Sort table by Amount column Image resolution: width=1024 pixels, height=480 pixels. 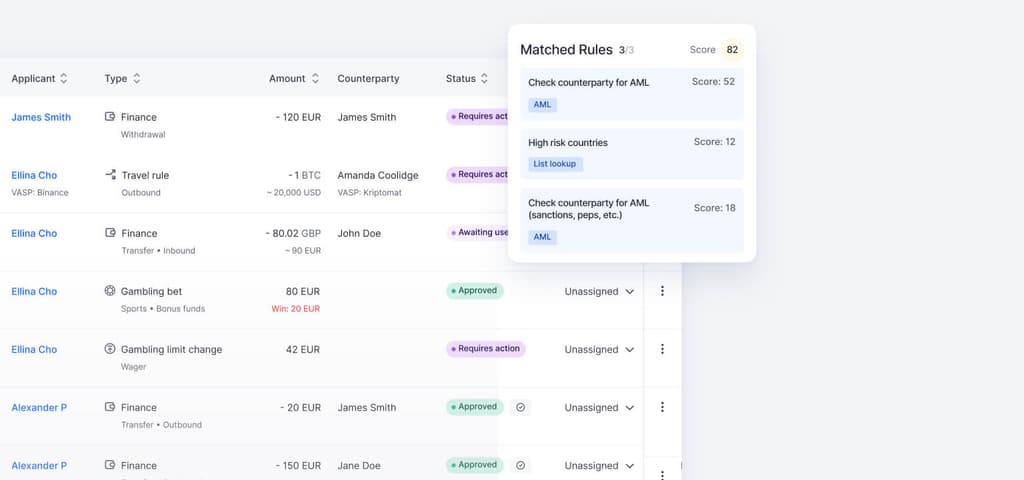click(315, 78)
